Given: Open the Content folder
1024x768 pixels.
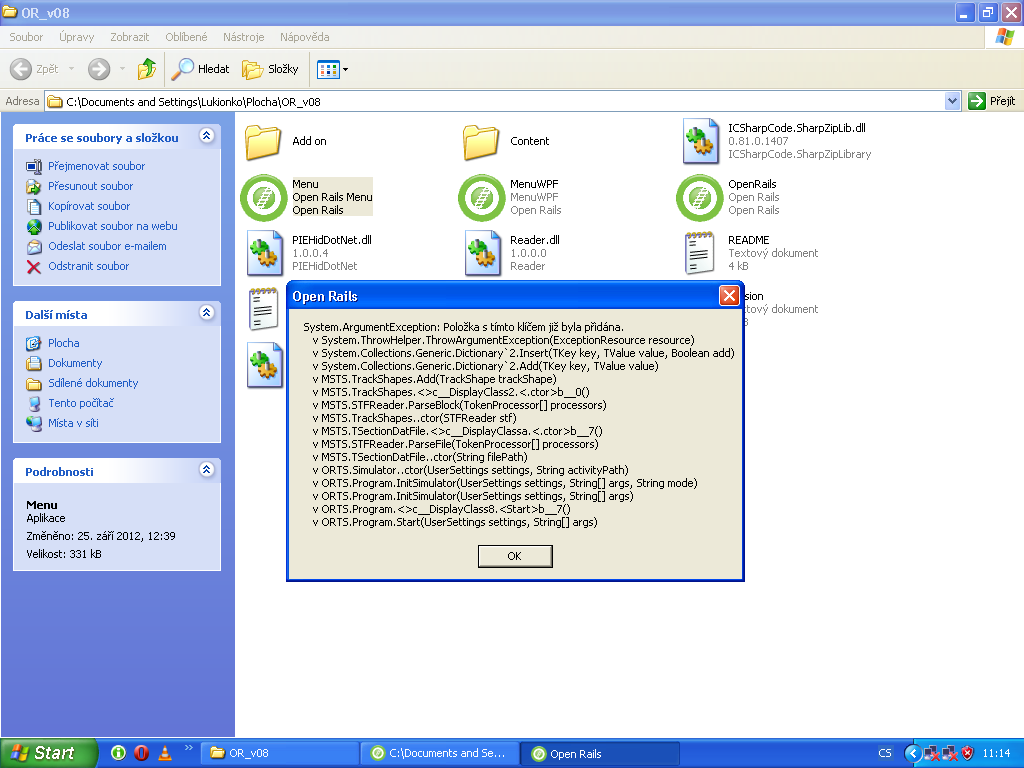Looking at the screenshot, I should pyautogui.click(x=481, y=142).
